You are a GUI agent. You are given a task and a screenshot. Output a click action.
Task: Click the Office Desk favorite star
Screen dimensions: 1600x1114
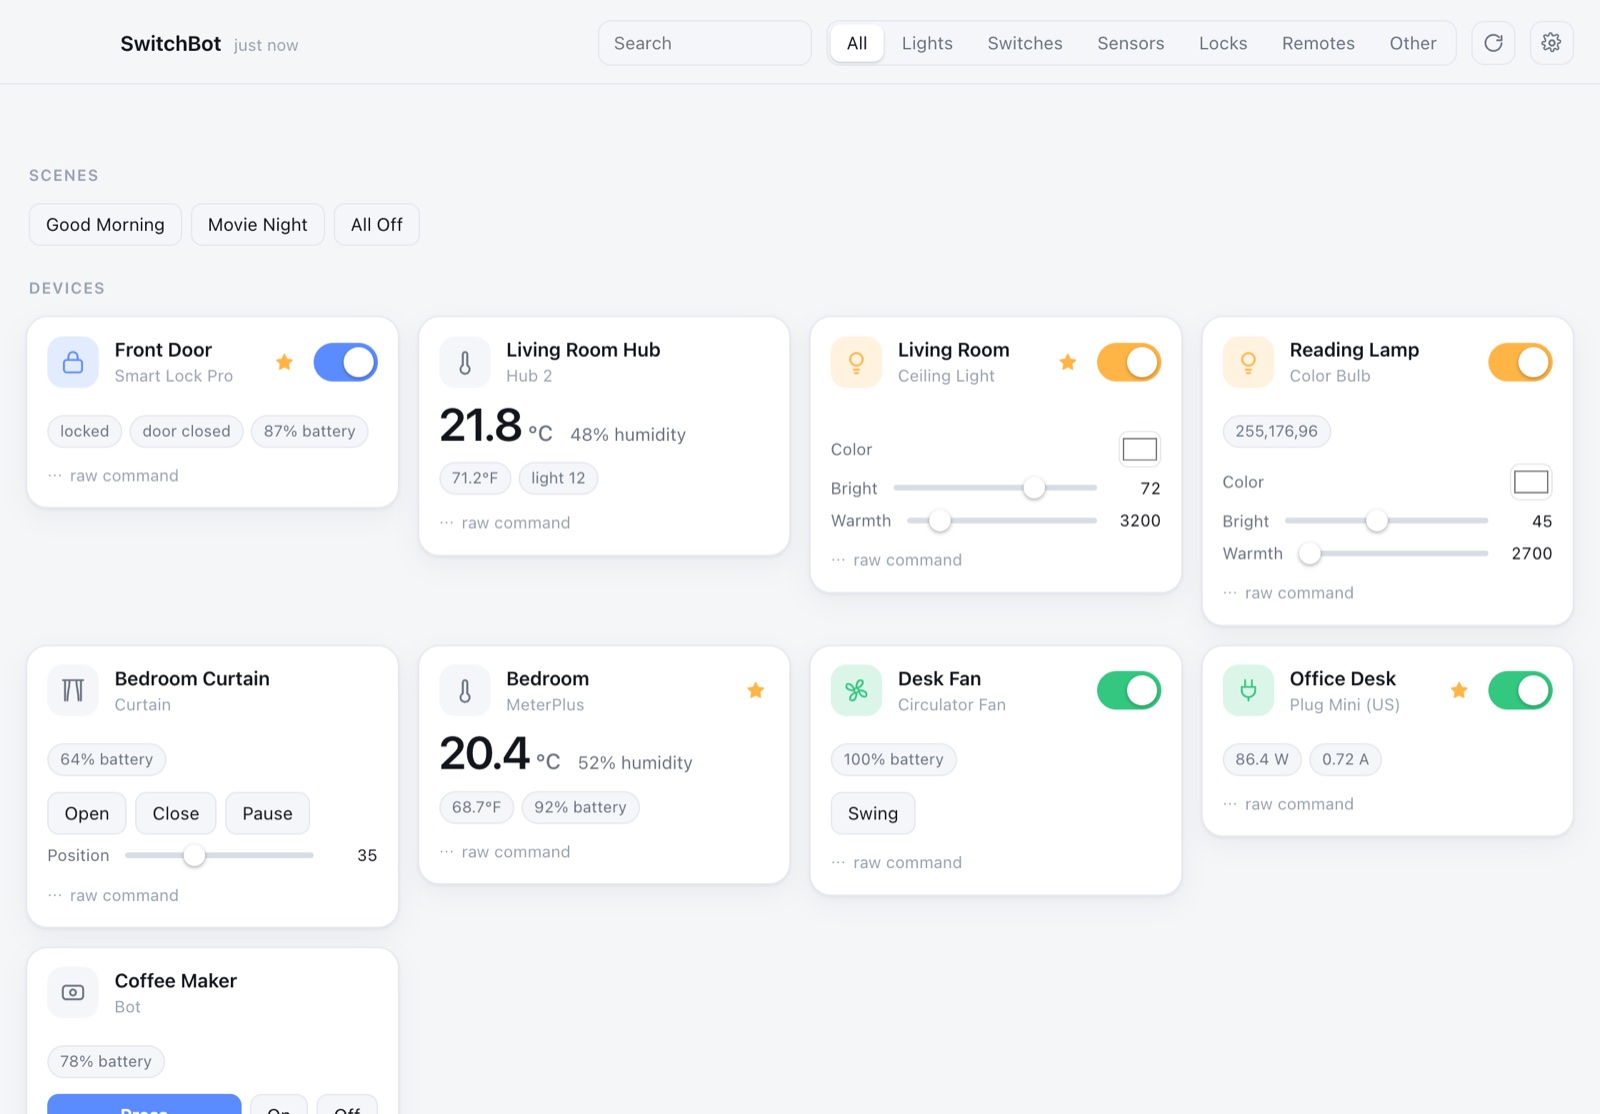click(x=1459, y=690)
